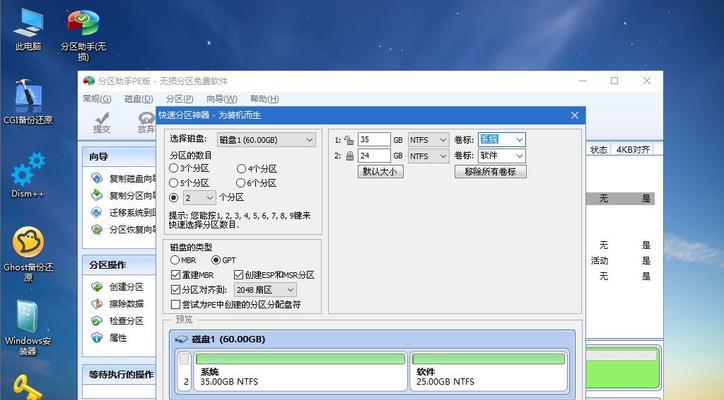Open Windows安装器 desktop icon
This screenshot has width=724, height=400.
(28, 328)
